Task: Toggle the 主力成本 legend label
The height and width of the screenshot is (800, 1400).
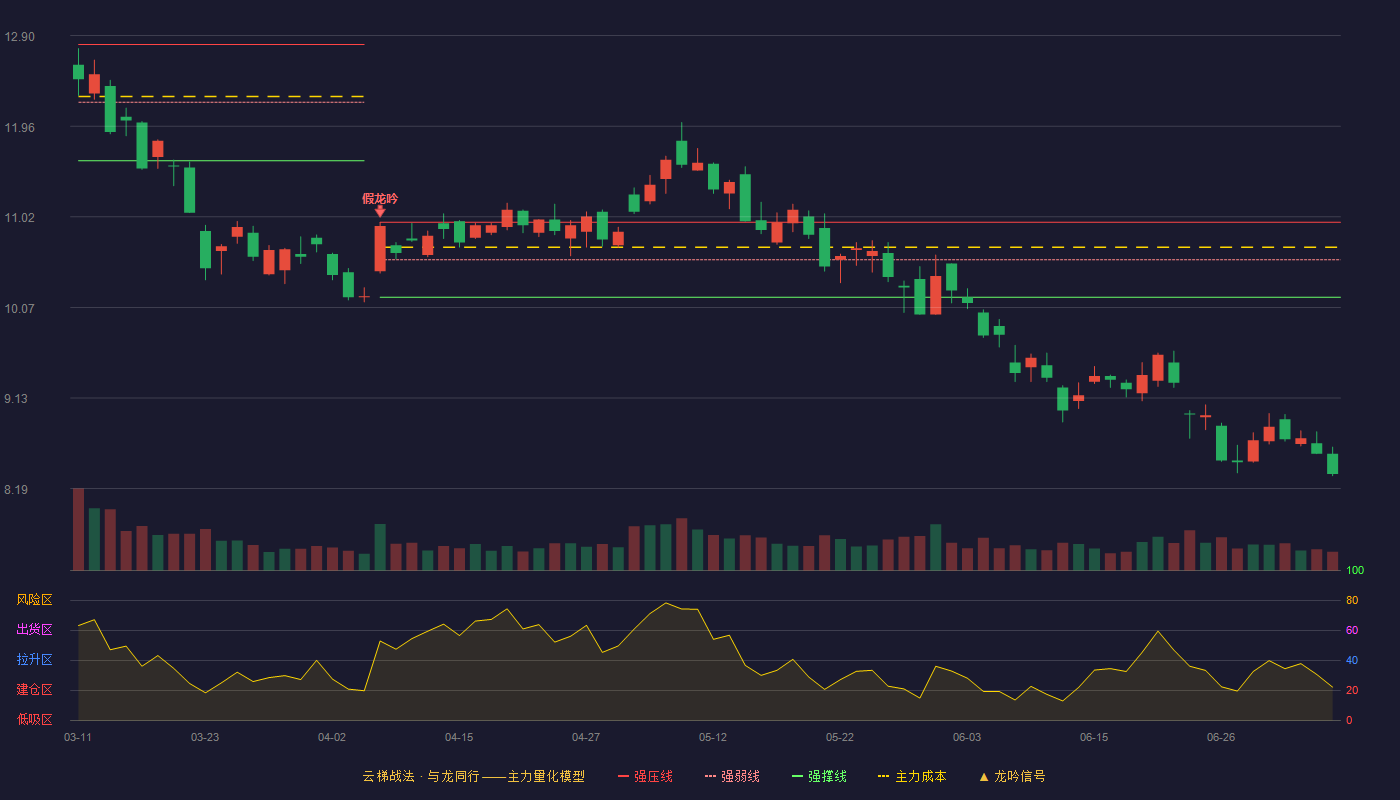Action: pos(920,777)
